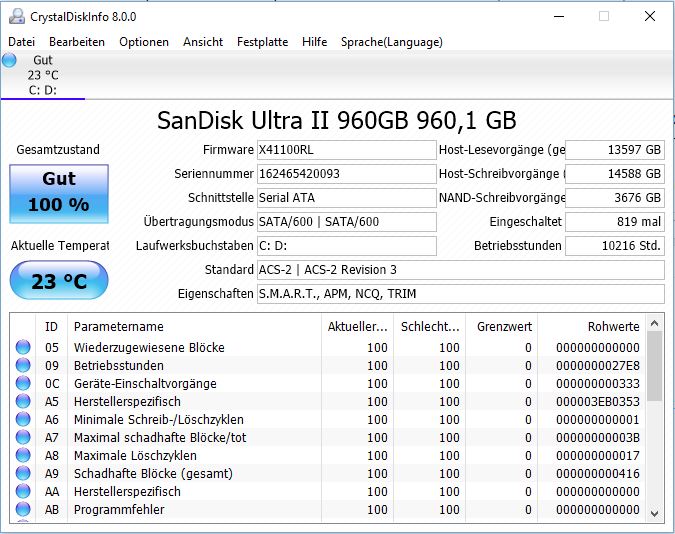Minimize the CrystalDiskInfo window
Screen dimensions: 675x534
pos(559,16)
